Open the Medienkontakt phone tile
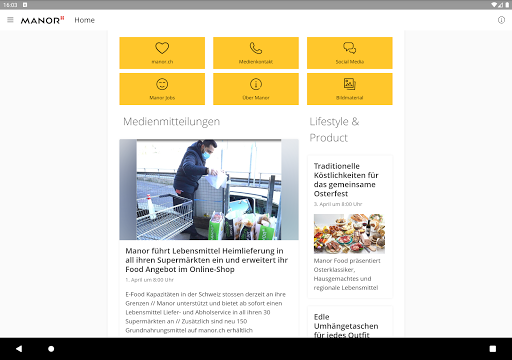 coord(256,53)
